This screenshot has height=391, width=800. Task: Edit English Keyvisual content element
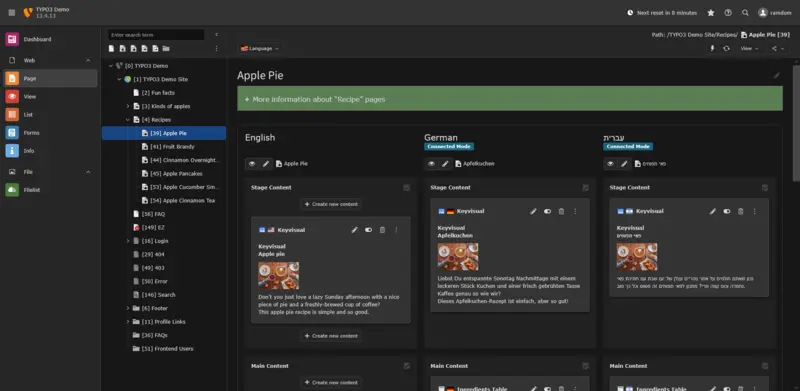pos(355,230)
